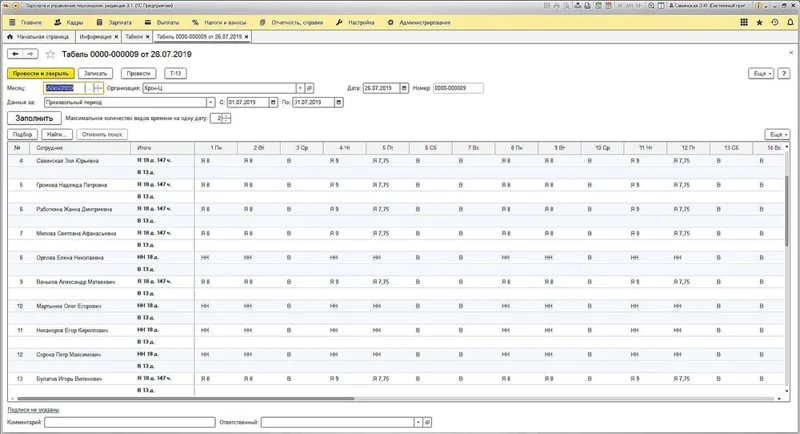Close the Табель 0000-000009 tab
The height and width of the screenshot is (434, 800).
[x=246, y=37]
